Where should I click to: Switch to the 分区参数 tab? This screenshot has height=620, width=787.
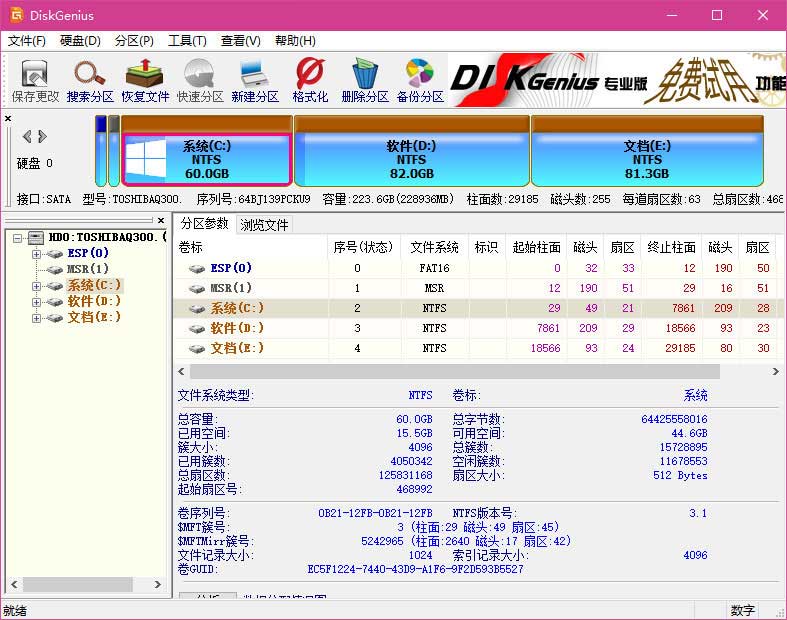click(204, 223)
